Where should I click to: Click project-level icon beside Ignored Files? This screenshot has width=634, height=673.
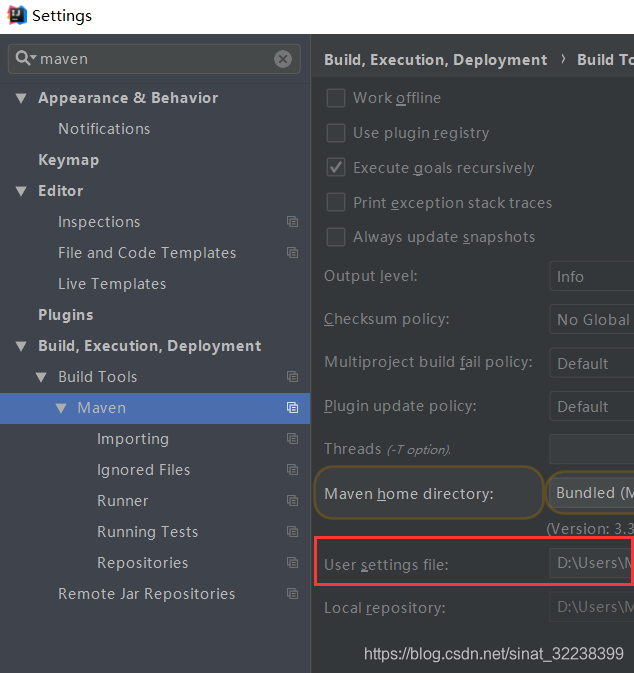click(x=292, y=470)
